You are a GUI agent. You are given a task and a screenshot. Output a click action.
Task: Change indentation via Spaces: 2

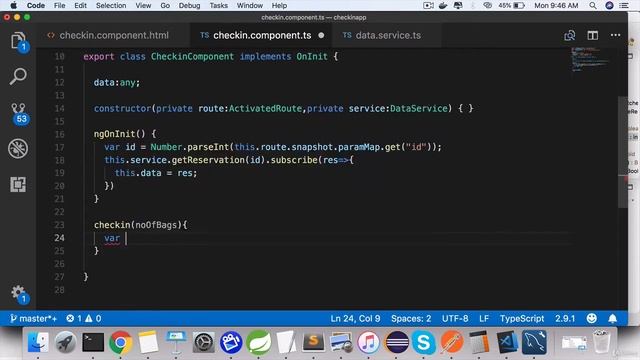(411, 318)
